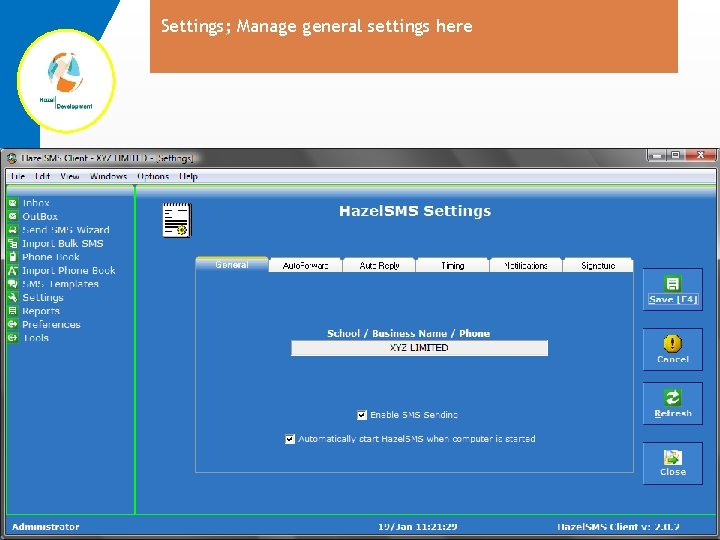Open the Inbox label
This screenshot has width=720, height=540.
[36, 202]
